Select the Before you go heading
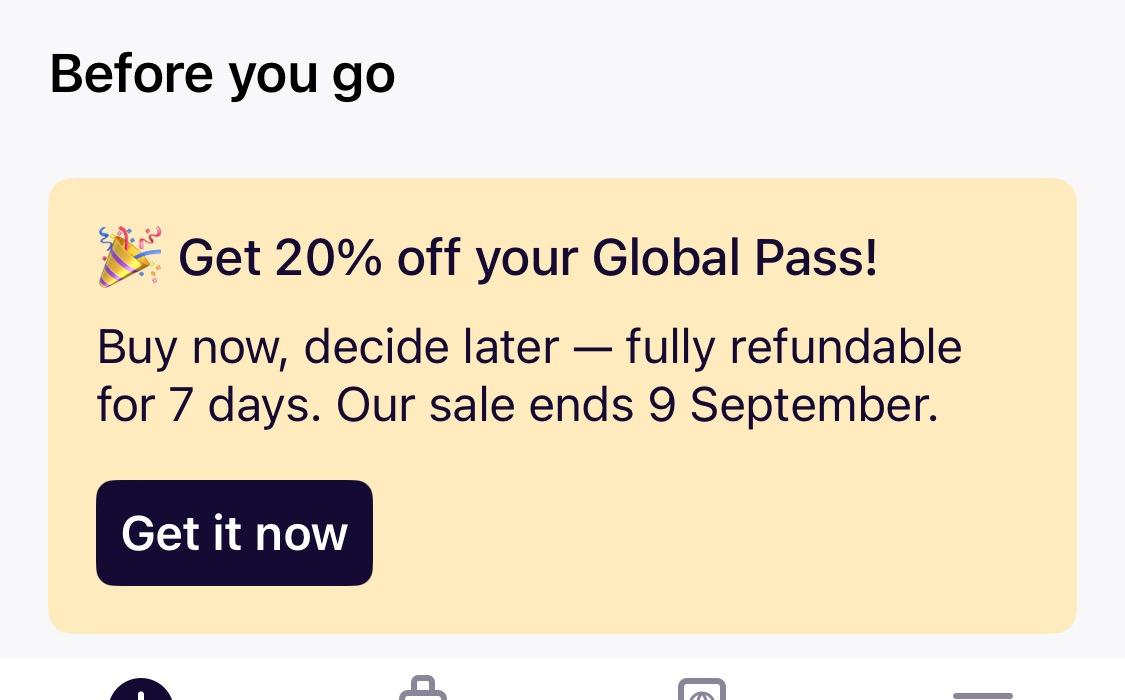The width and height of the screenshot is (1125, 700). coord(222,75)
